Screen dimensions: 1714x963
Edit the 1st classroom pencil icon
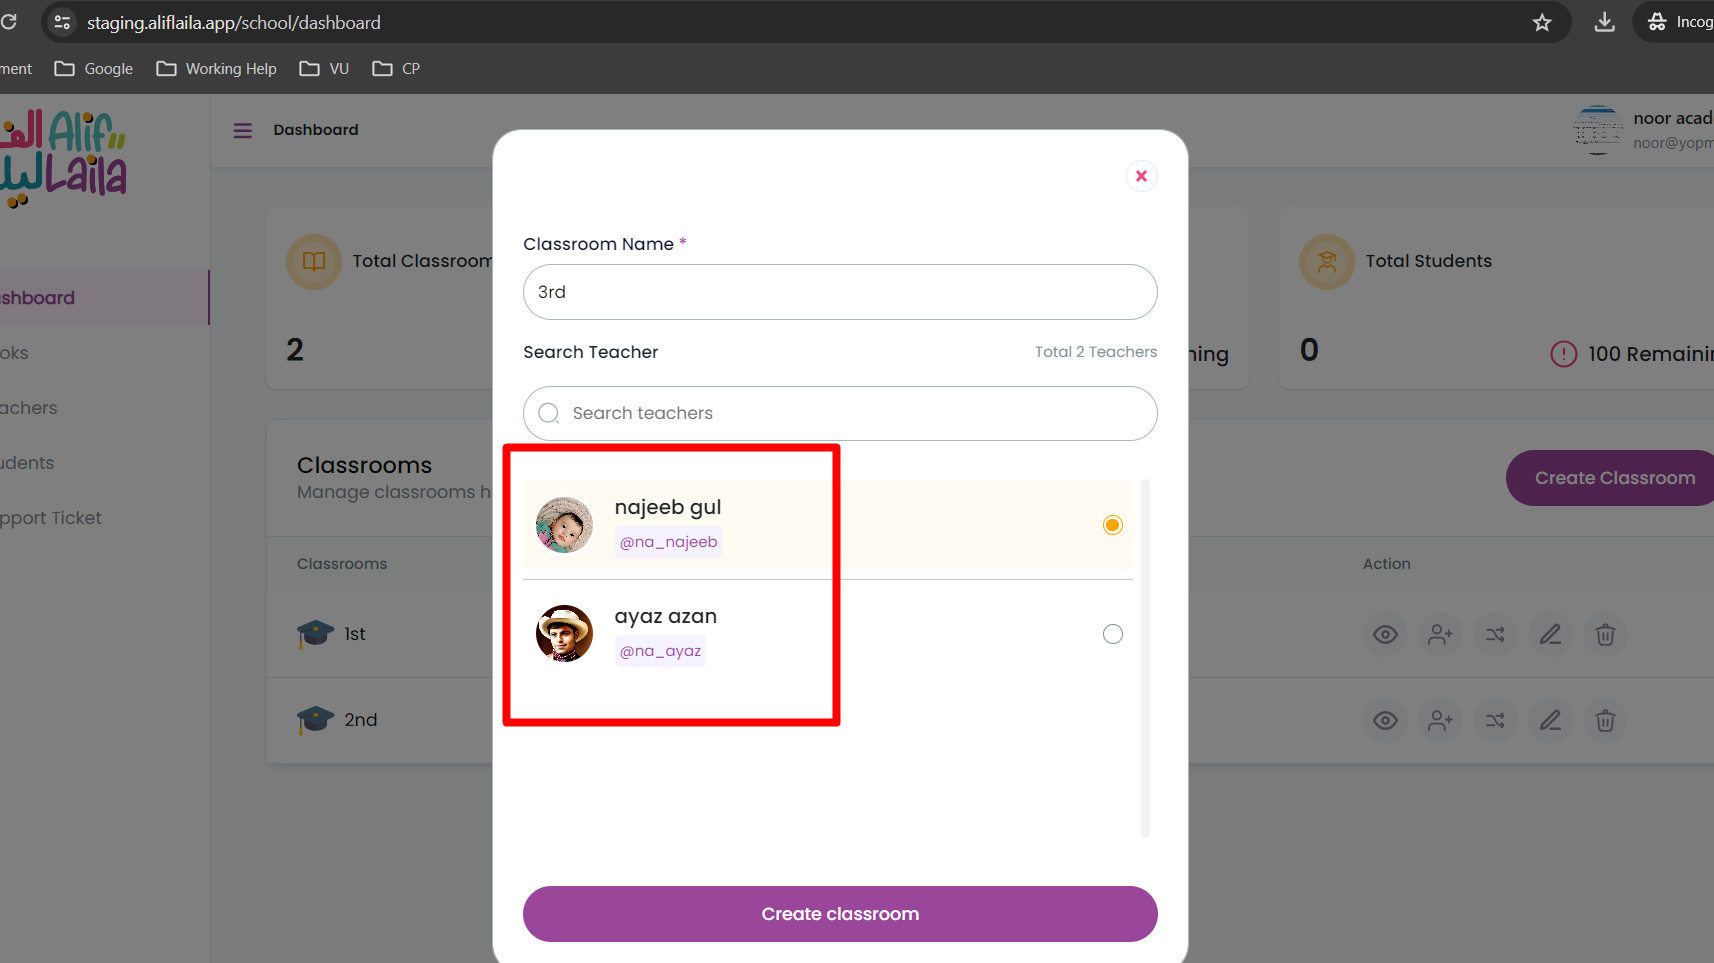point(1550,634)
